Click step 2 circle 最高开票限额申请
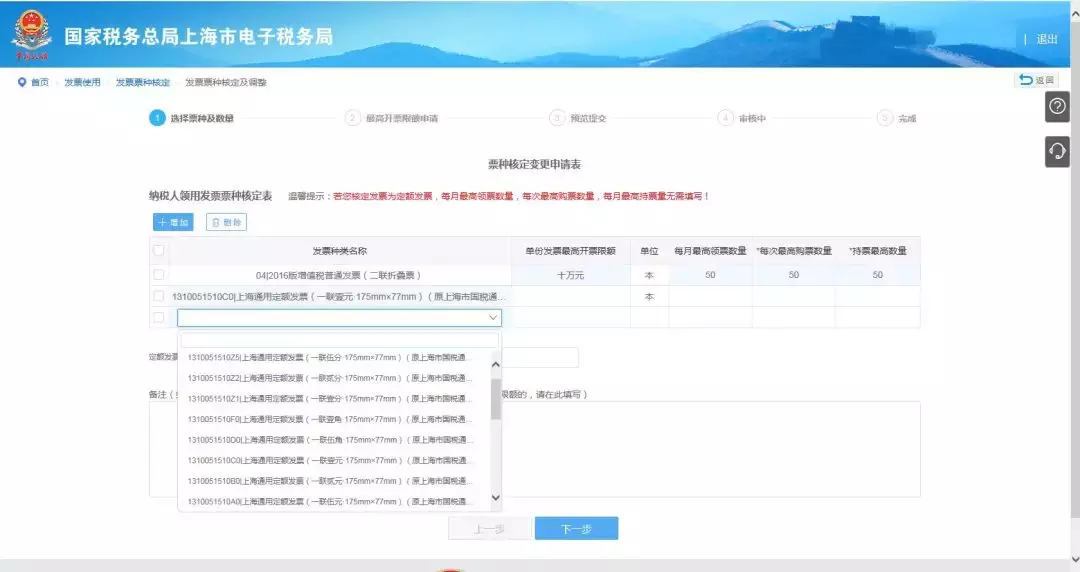 coord(352,118)
